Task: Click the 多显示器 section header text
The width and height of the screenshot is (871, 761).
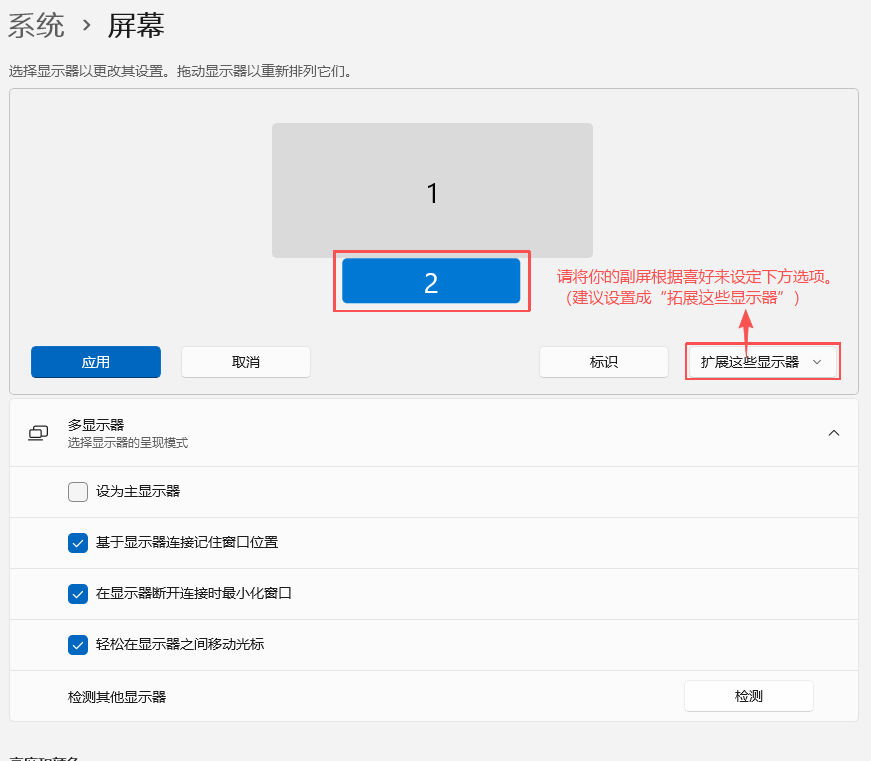Action: 96,425
